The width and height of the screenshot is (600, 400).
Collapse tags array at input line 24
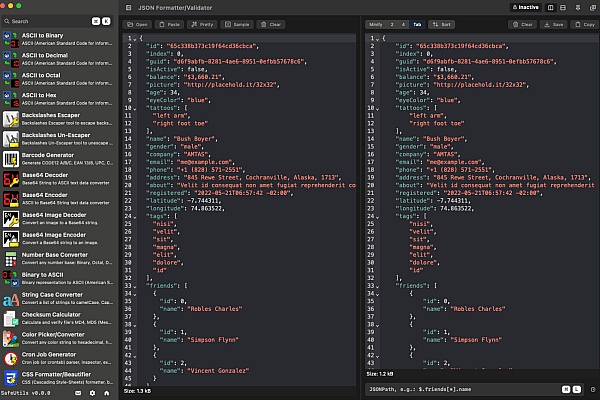pos(135,217)
